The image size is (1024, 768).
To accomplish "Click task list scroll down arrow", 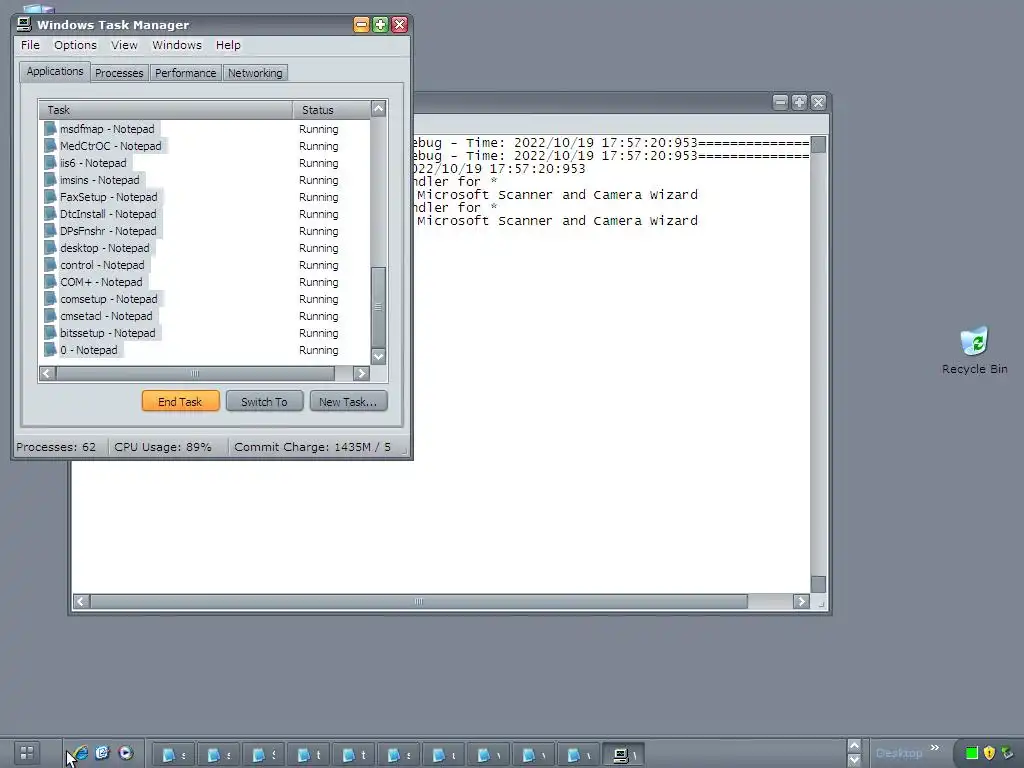I will click(x=378, y=357).
